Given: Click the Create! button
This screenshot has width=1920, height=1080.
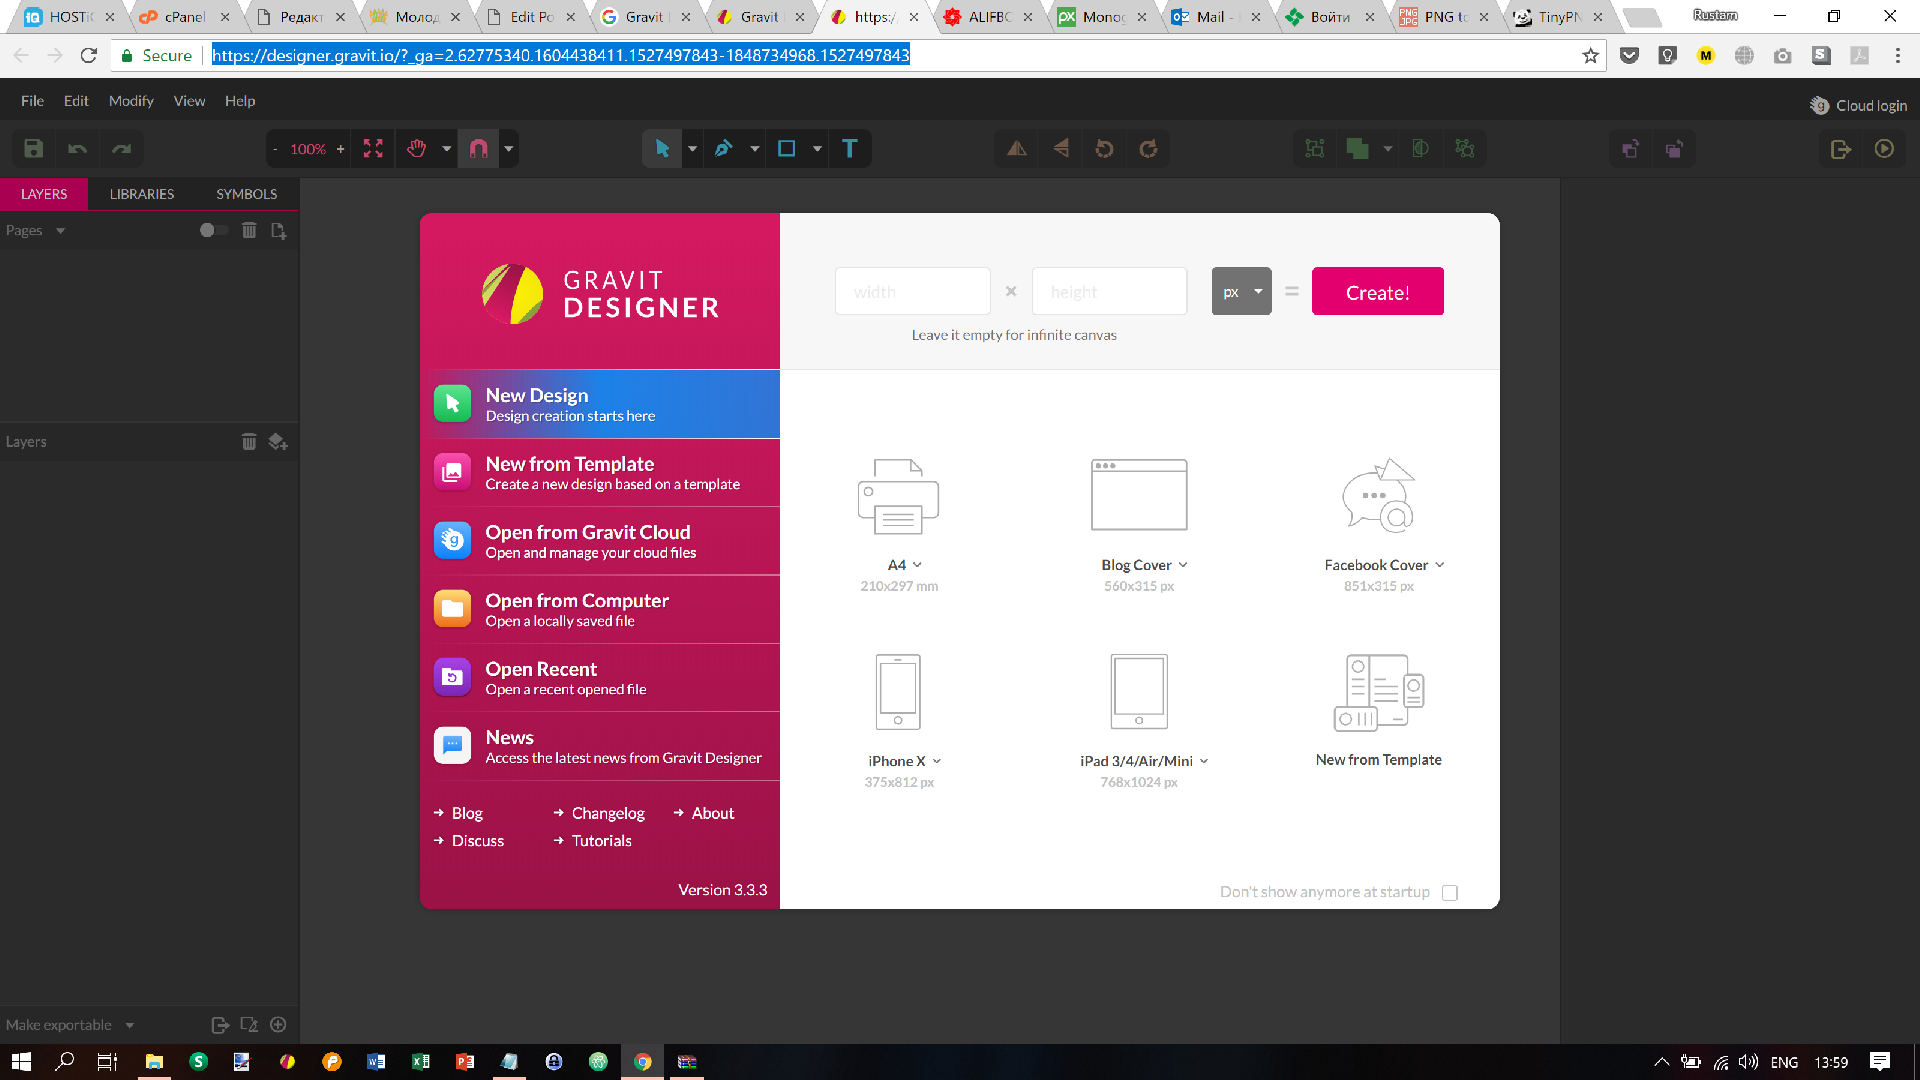Looking at the screenshot, I should point(1378,291).
